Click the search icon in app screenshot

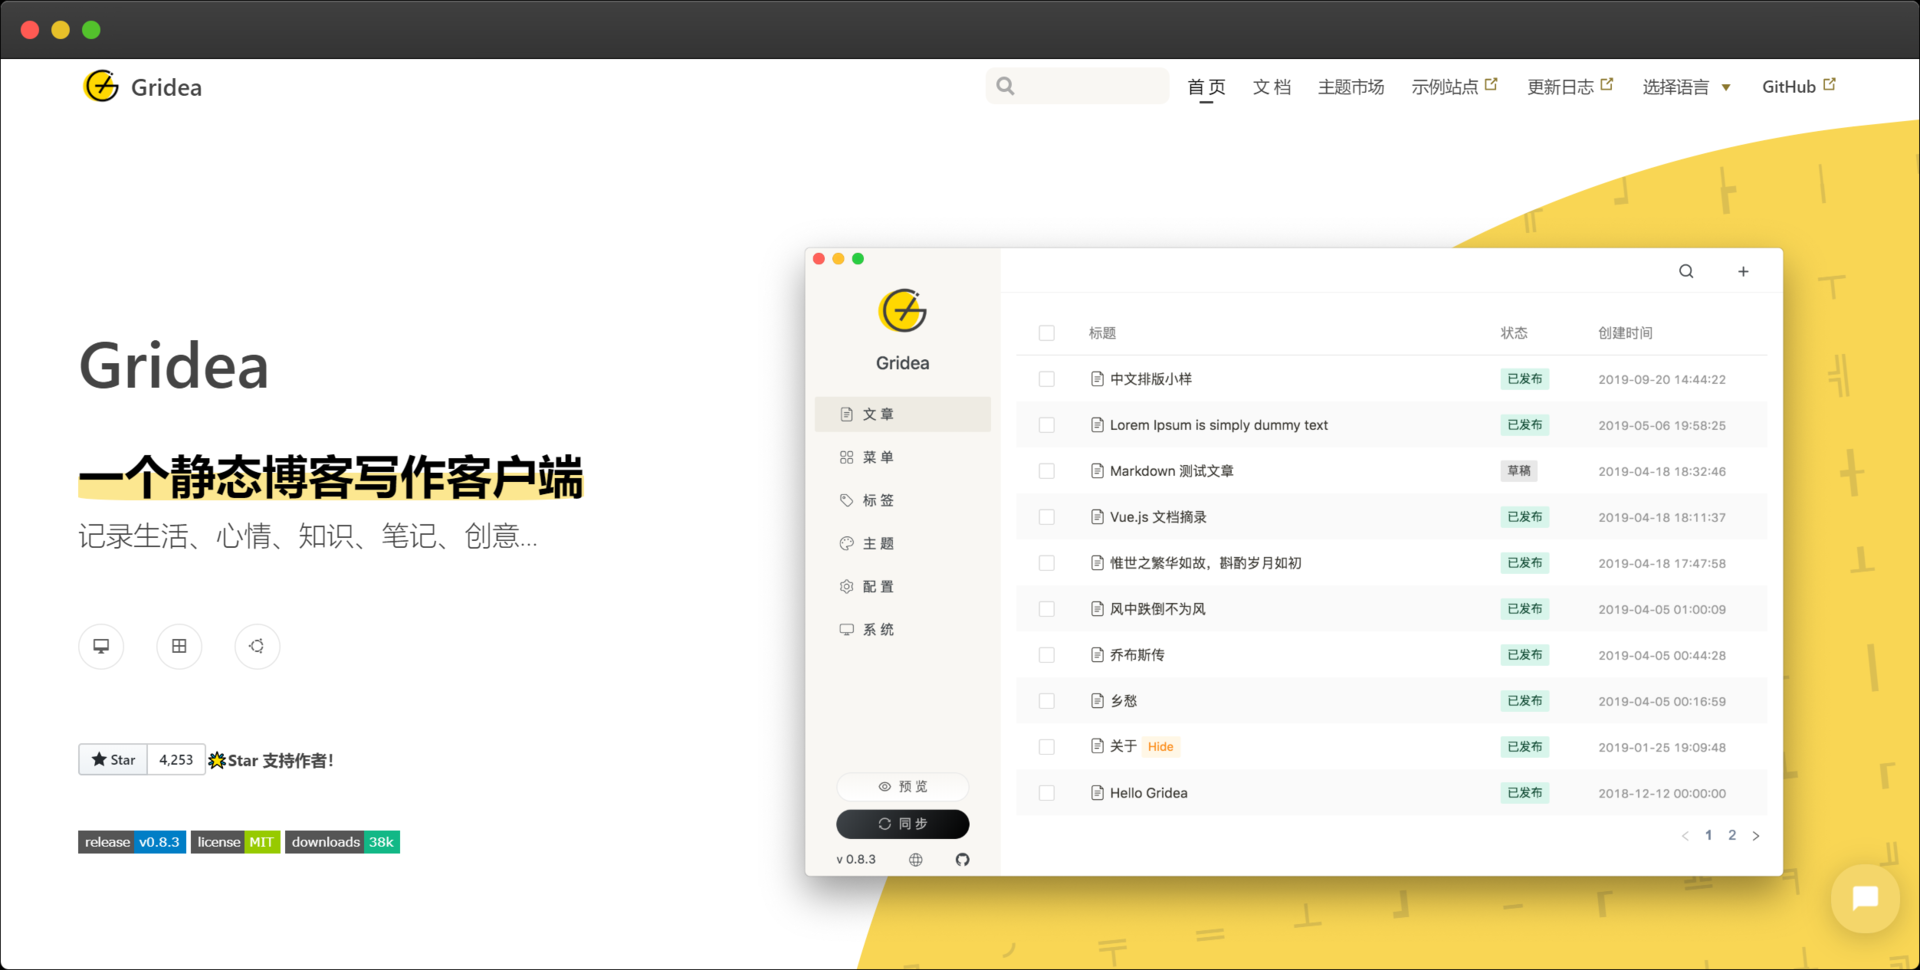(1686, 271)
